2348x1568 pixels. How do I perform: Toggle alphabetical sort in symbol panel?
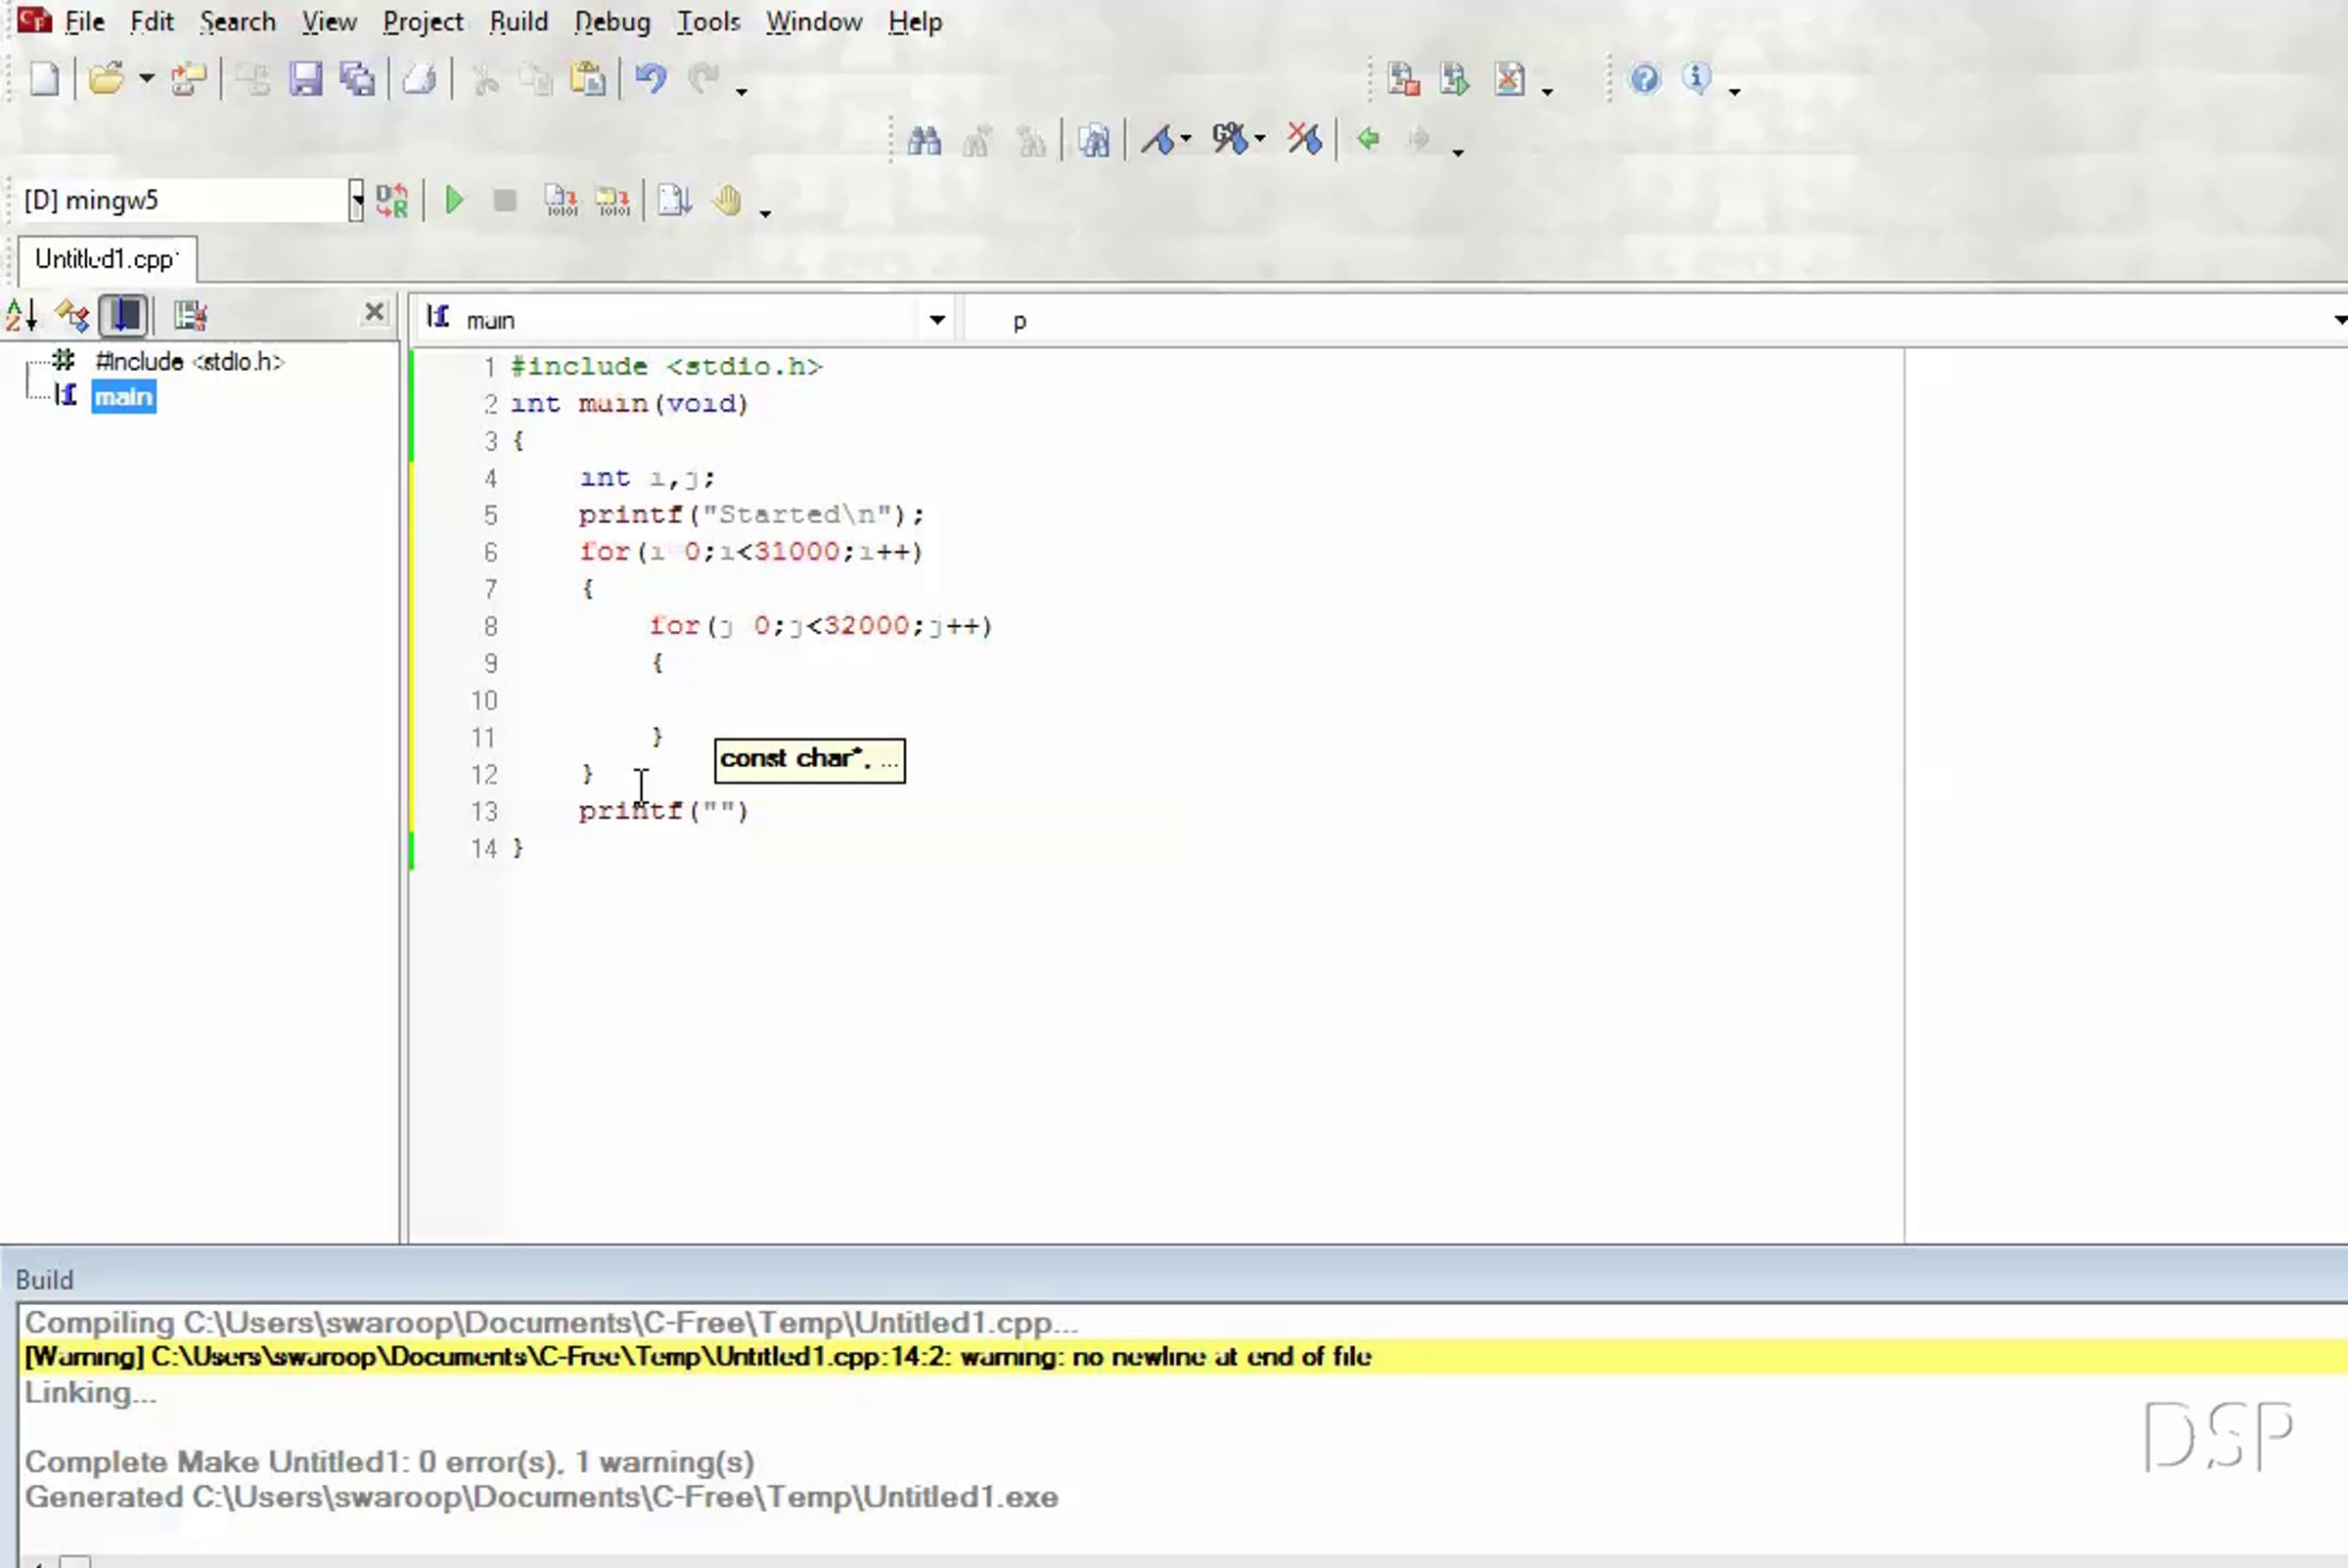point(22,315)
